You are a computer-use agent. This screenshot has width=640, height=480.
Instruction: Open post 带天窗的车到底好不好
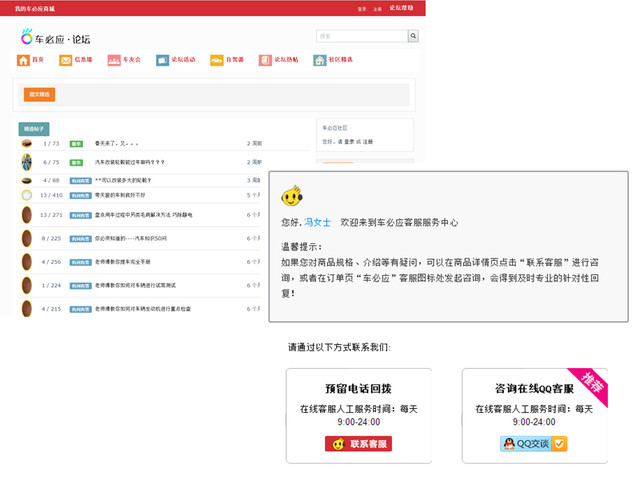tap(120, 195)
